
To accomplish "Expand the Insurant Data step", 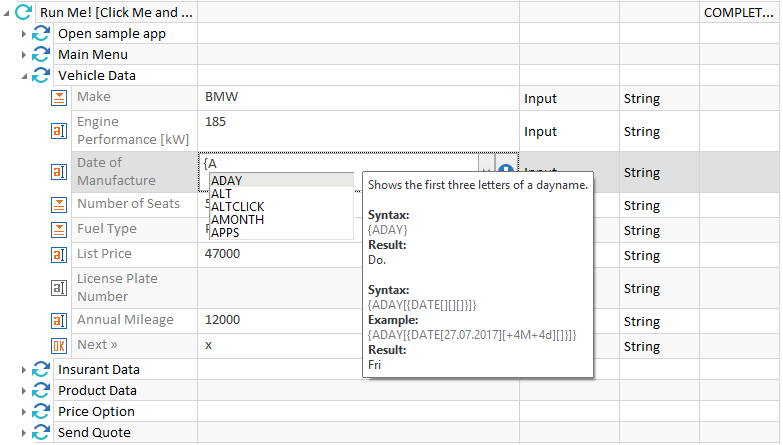I will point(24,370).
